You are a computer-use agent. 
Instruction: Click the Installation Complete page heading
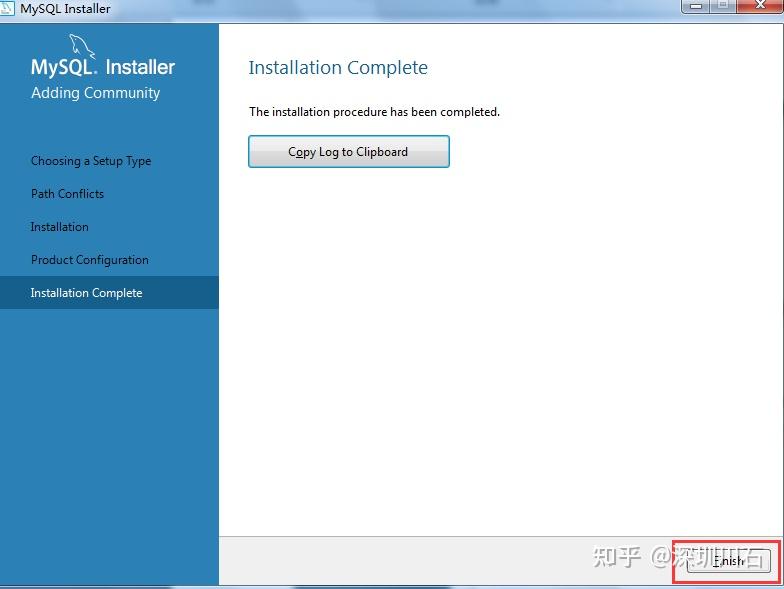(x=338, y=68)
